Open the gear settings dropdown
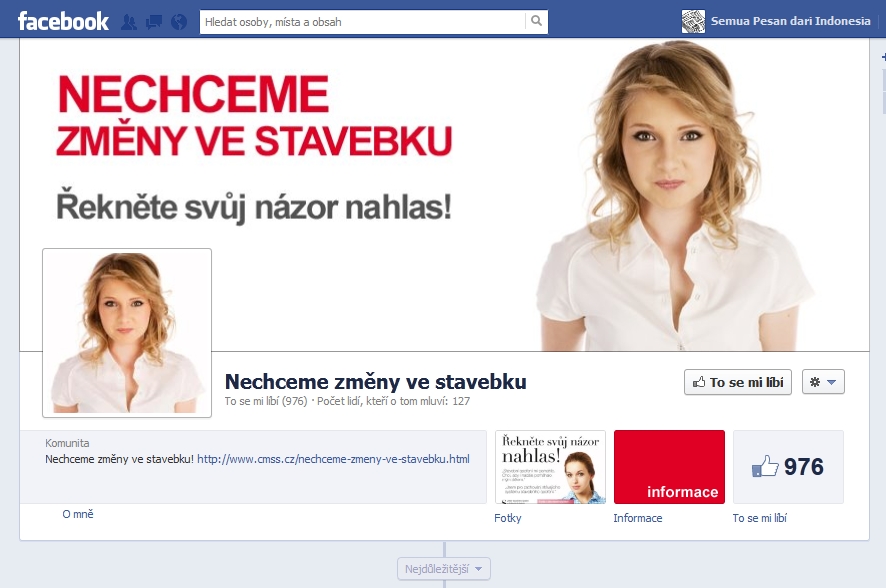The image size is (886, 588). tap(823, 382)
